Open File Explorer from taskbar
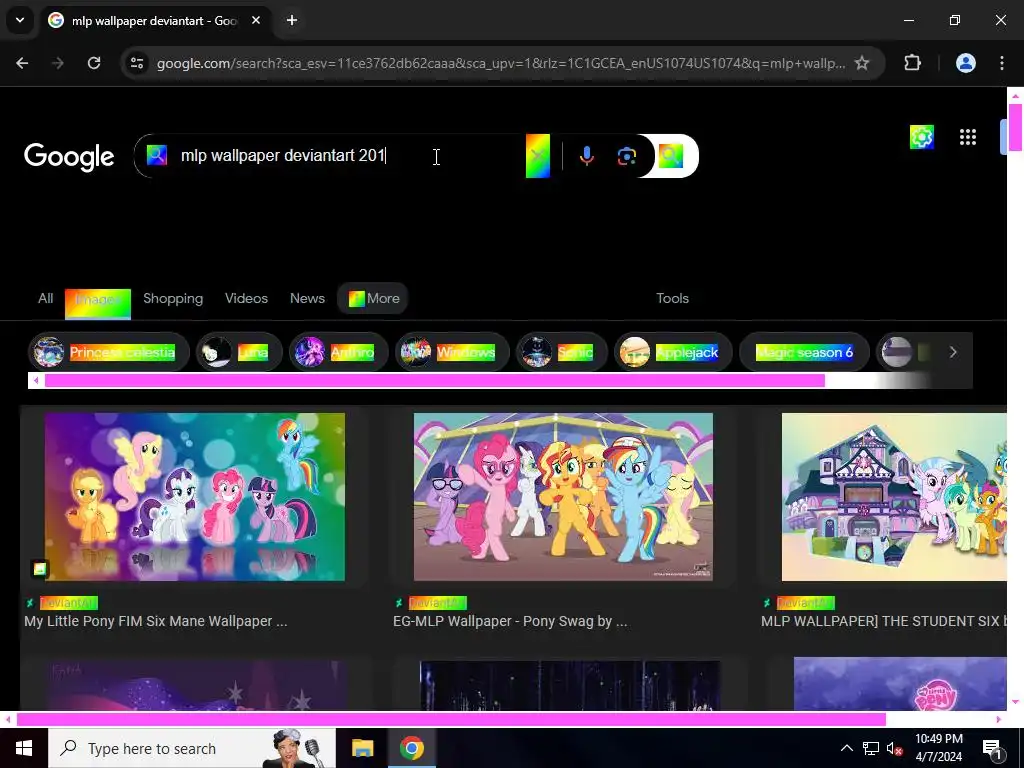The width and height of the screenshot is (1024, 768). pos(362,748)
